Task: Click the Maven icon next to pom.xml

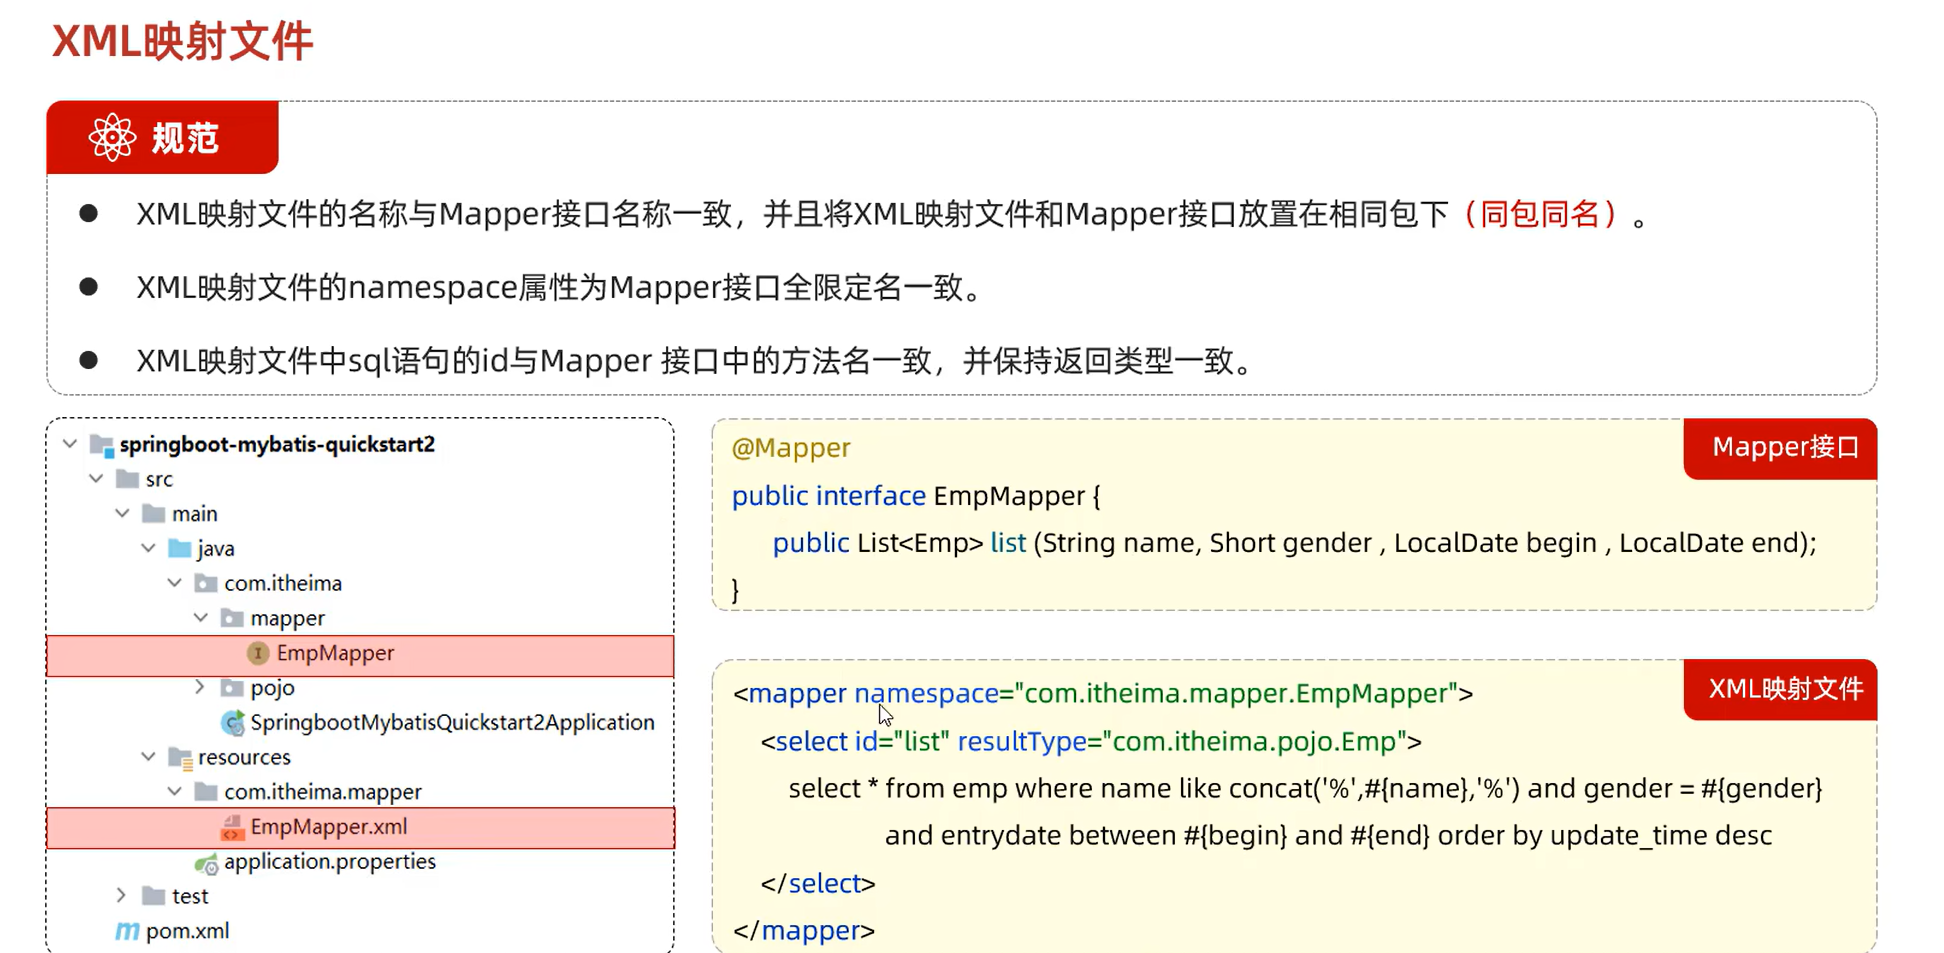Action: click(127, 931)
